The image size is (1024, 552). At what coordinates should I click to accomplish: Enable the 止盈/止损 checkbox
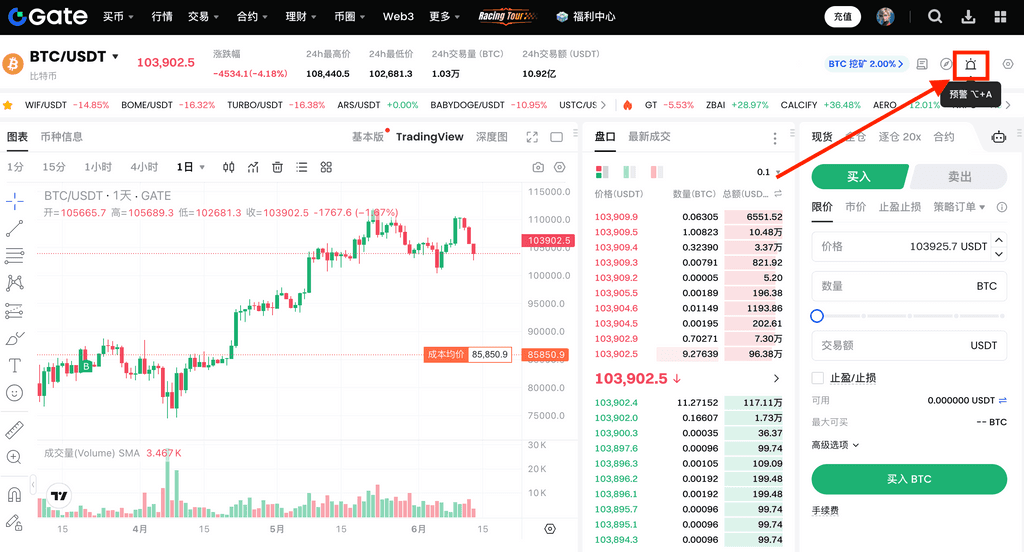click(818, 378)
